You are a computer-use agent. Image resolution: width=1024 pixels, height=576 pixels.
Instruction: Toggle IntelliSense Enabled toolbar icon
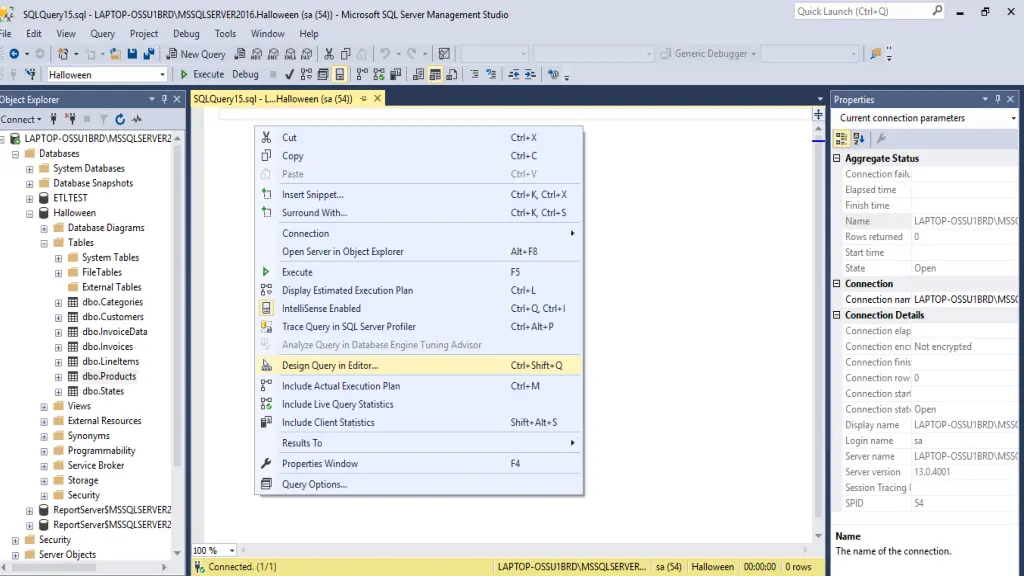coord(340,74)
